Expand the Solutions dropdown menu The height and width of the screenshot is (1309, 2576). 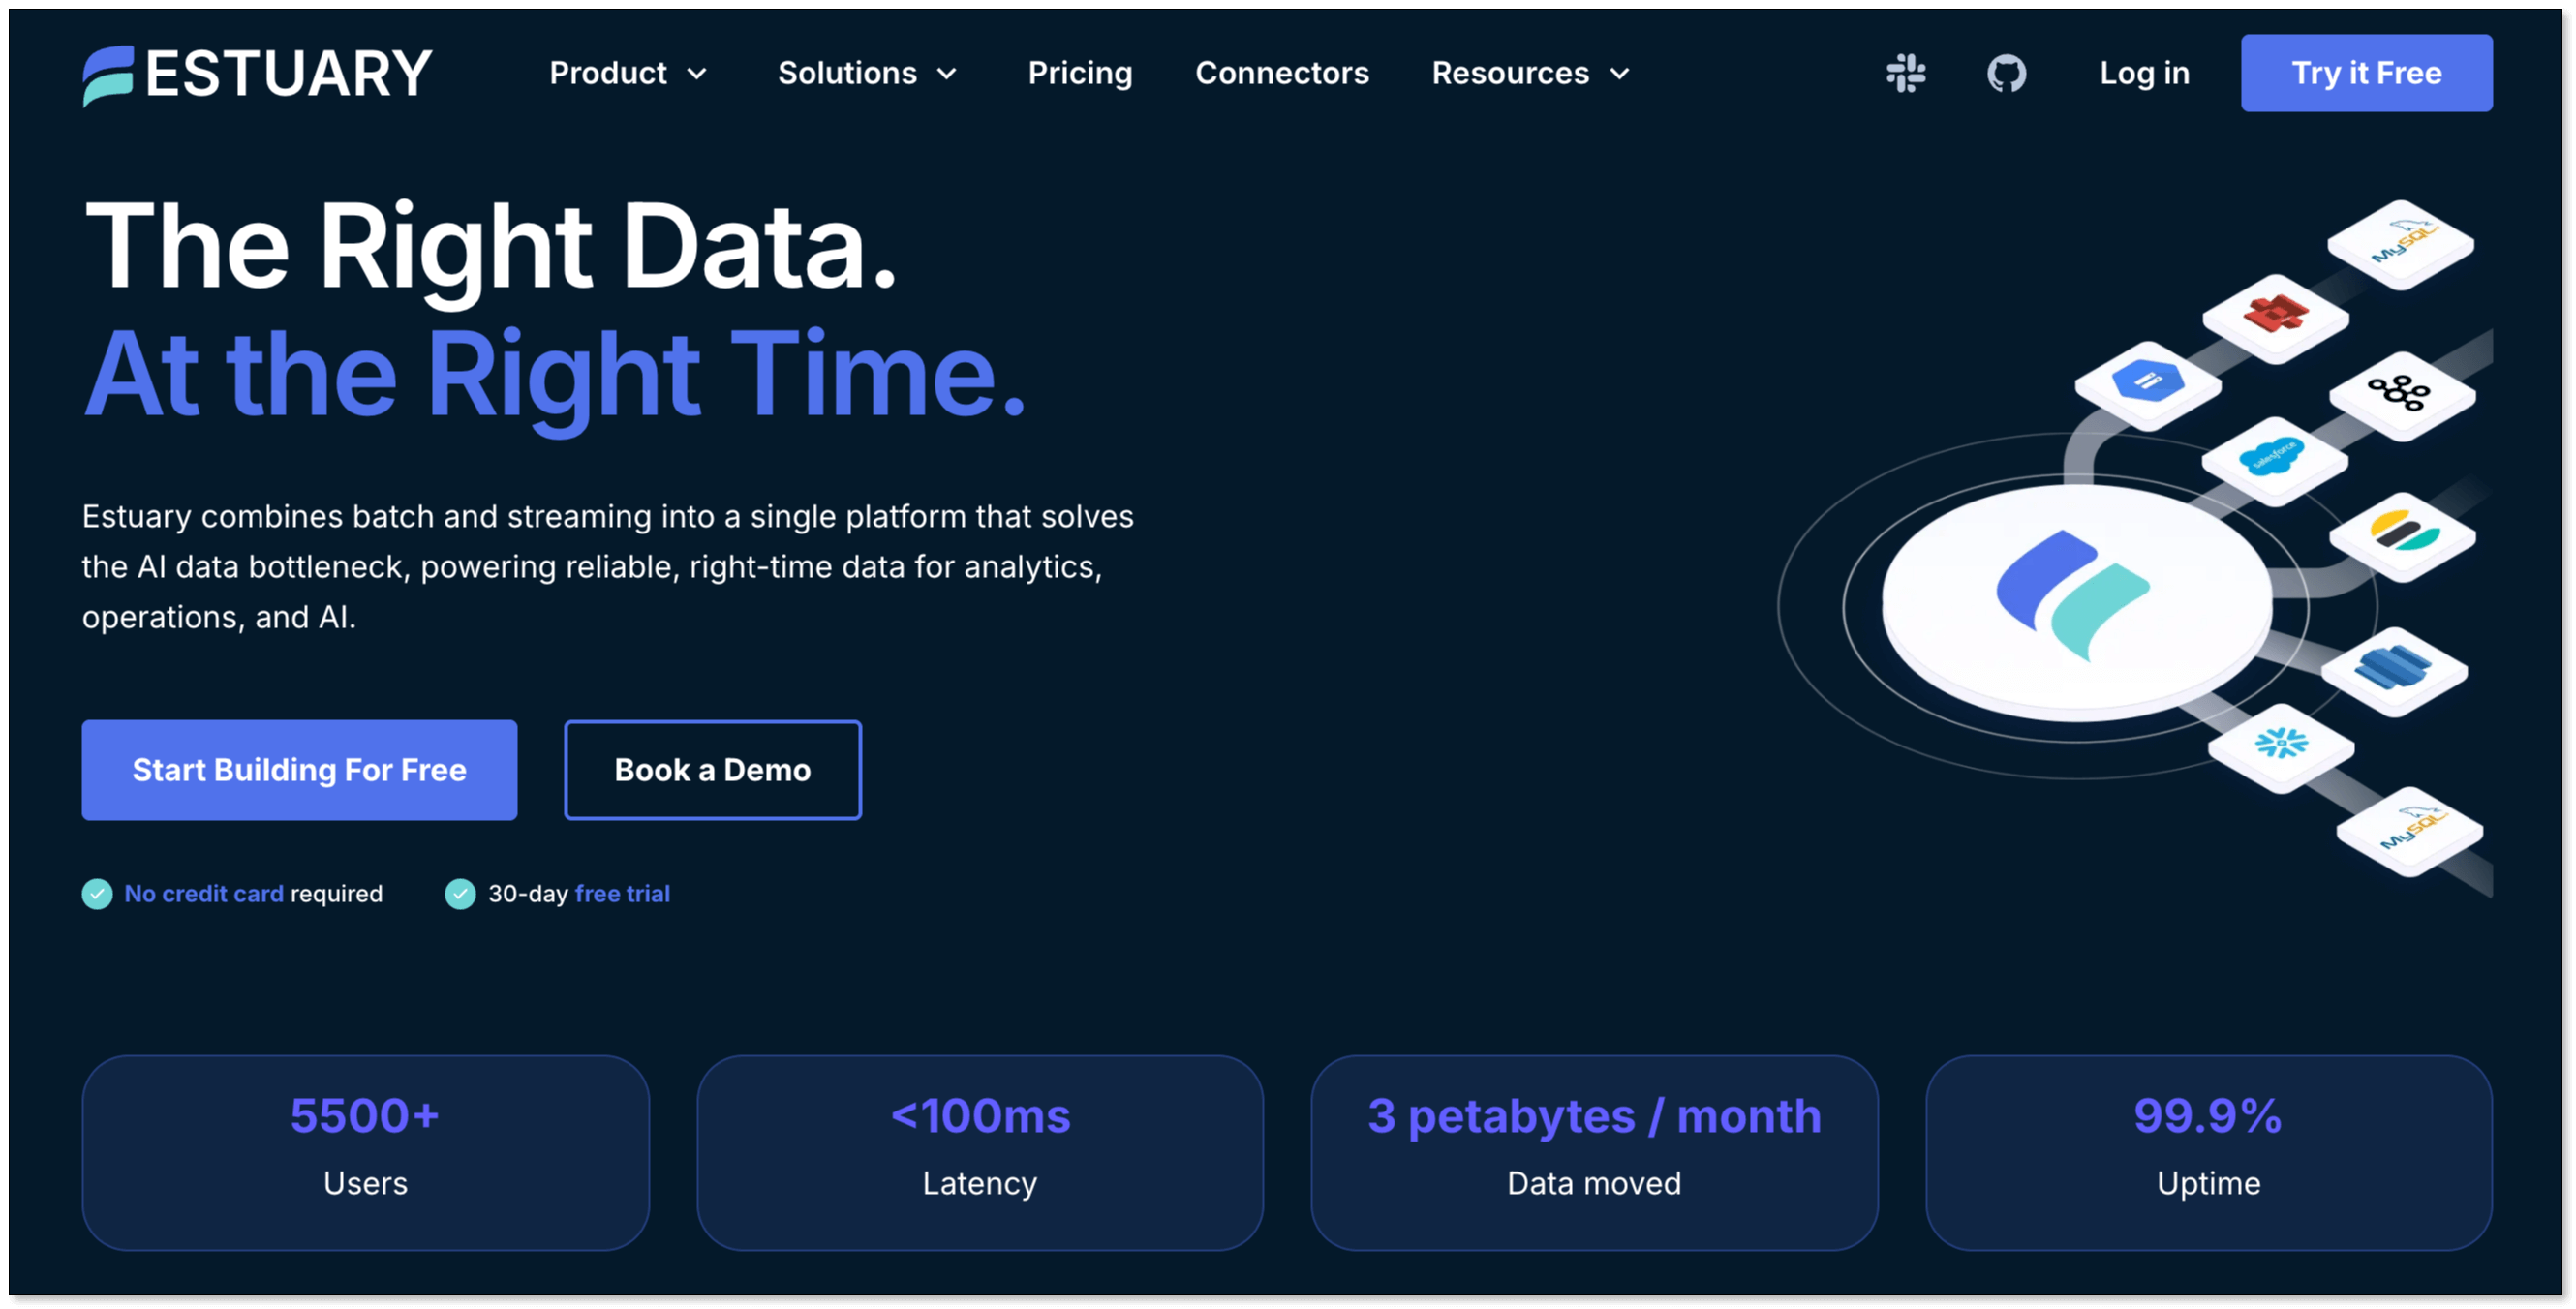coord(867,73)
